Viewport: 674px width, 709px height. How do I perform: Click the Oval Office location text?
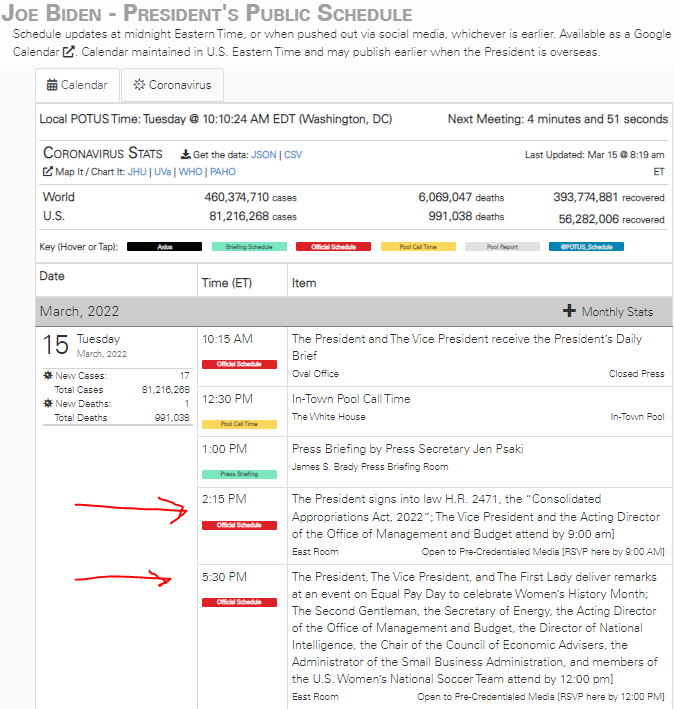pyautogui.click(x=316, y=374)
